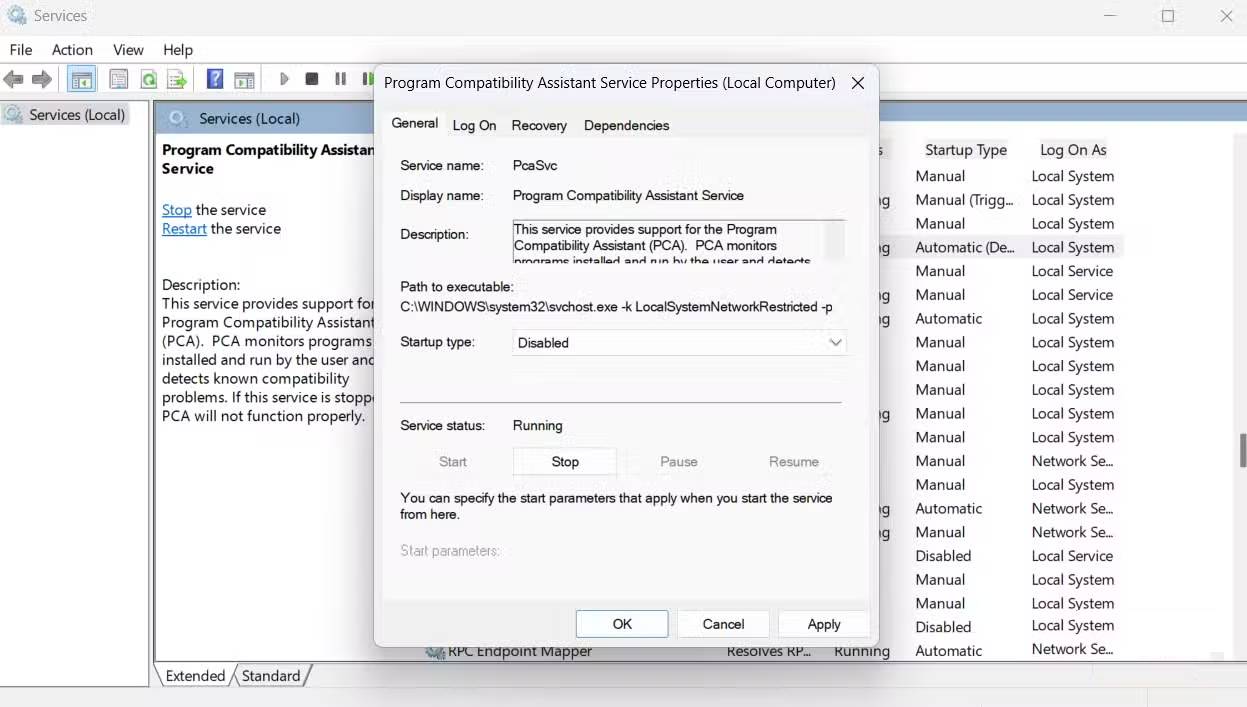Click the Start Service toolbar icon
Image resolution: width=1247 pixels, height=707 pixels.
[x=284, y=78]
